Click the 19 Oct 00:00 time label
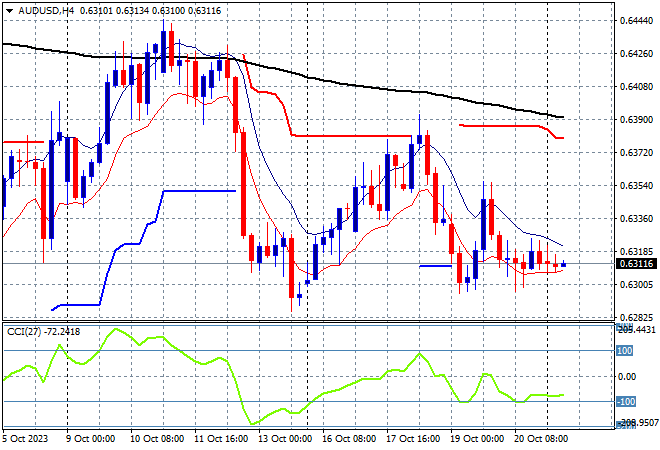660x450 pixels. (x=477, y=439)
